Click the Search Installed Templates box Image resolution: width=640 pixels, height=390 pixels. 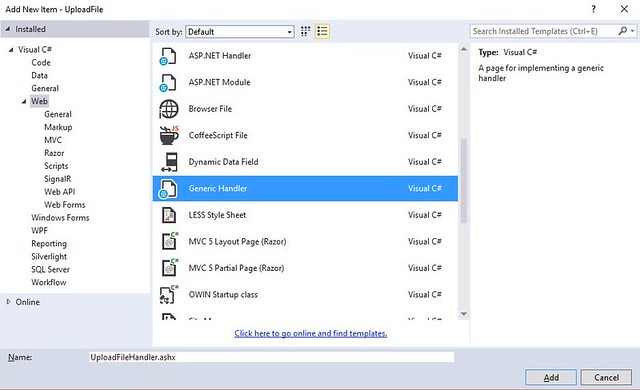(544, 31)
